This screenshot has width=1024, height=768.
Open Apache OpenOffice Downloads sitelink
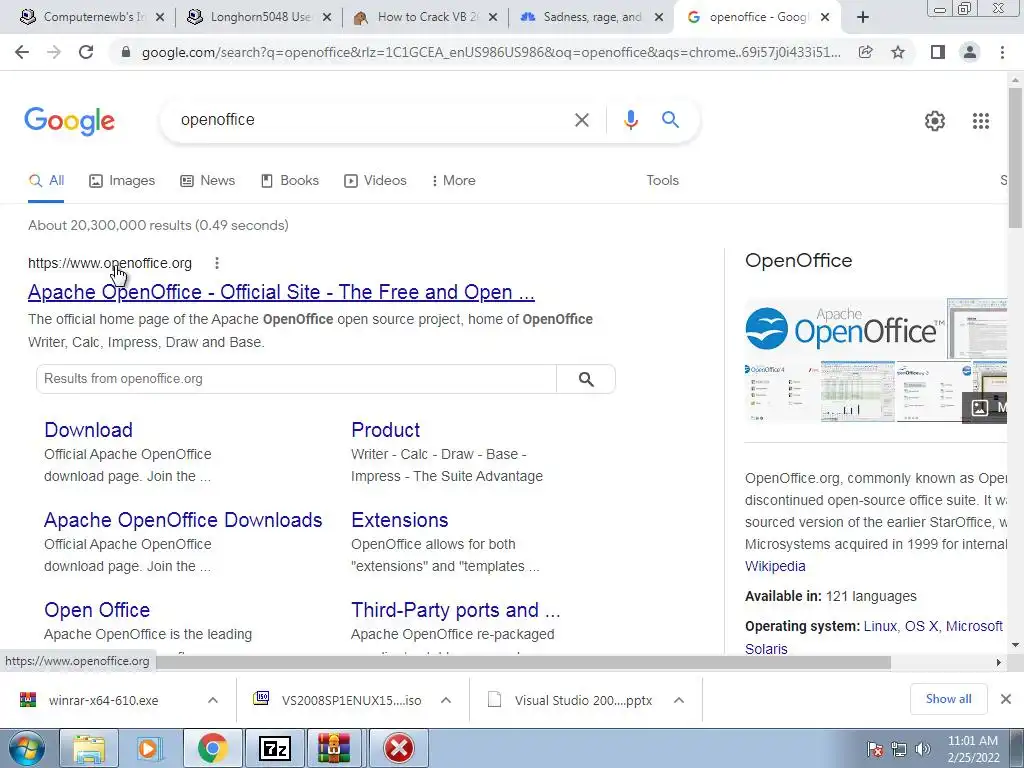click(x=184, y=520)
